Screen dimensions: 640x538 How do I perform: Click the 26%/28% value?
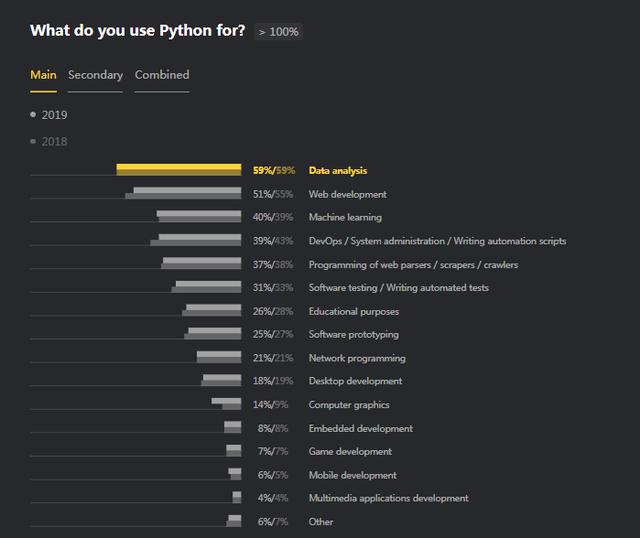tap(273, 311)
